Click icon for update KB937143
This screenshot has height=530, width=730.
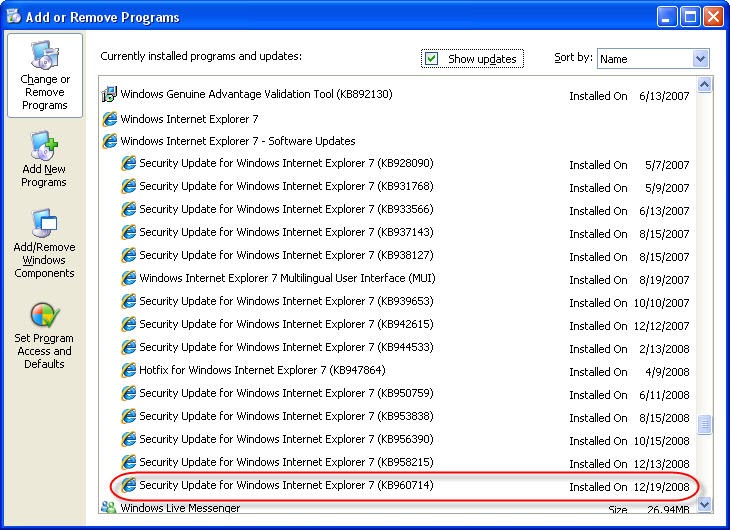(x=128, y=232)
